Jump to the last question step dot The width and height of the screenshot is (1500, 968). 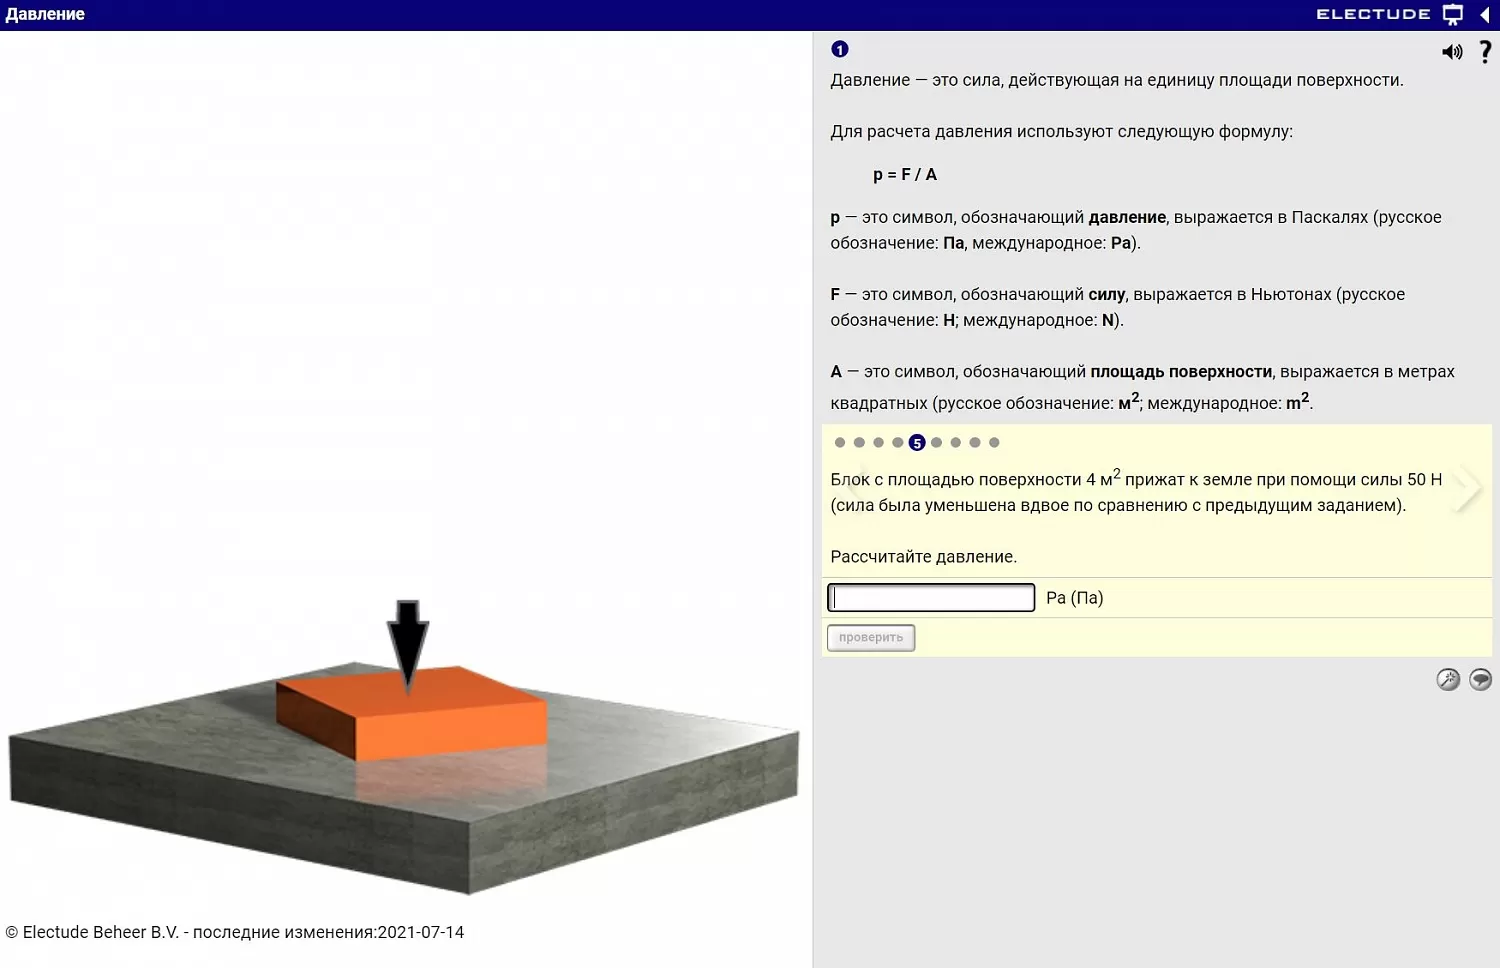click(994, 443)
